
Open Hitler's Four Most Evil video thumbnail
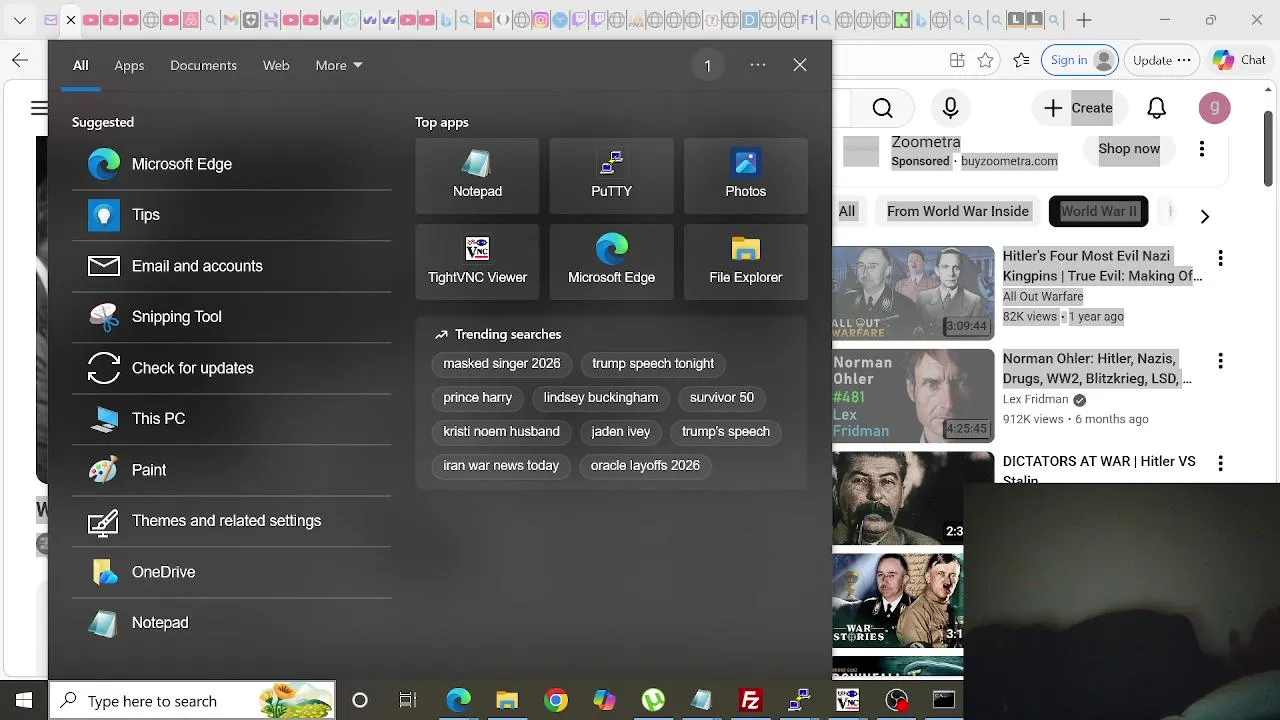914,292
